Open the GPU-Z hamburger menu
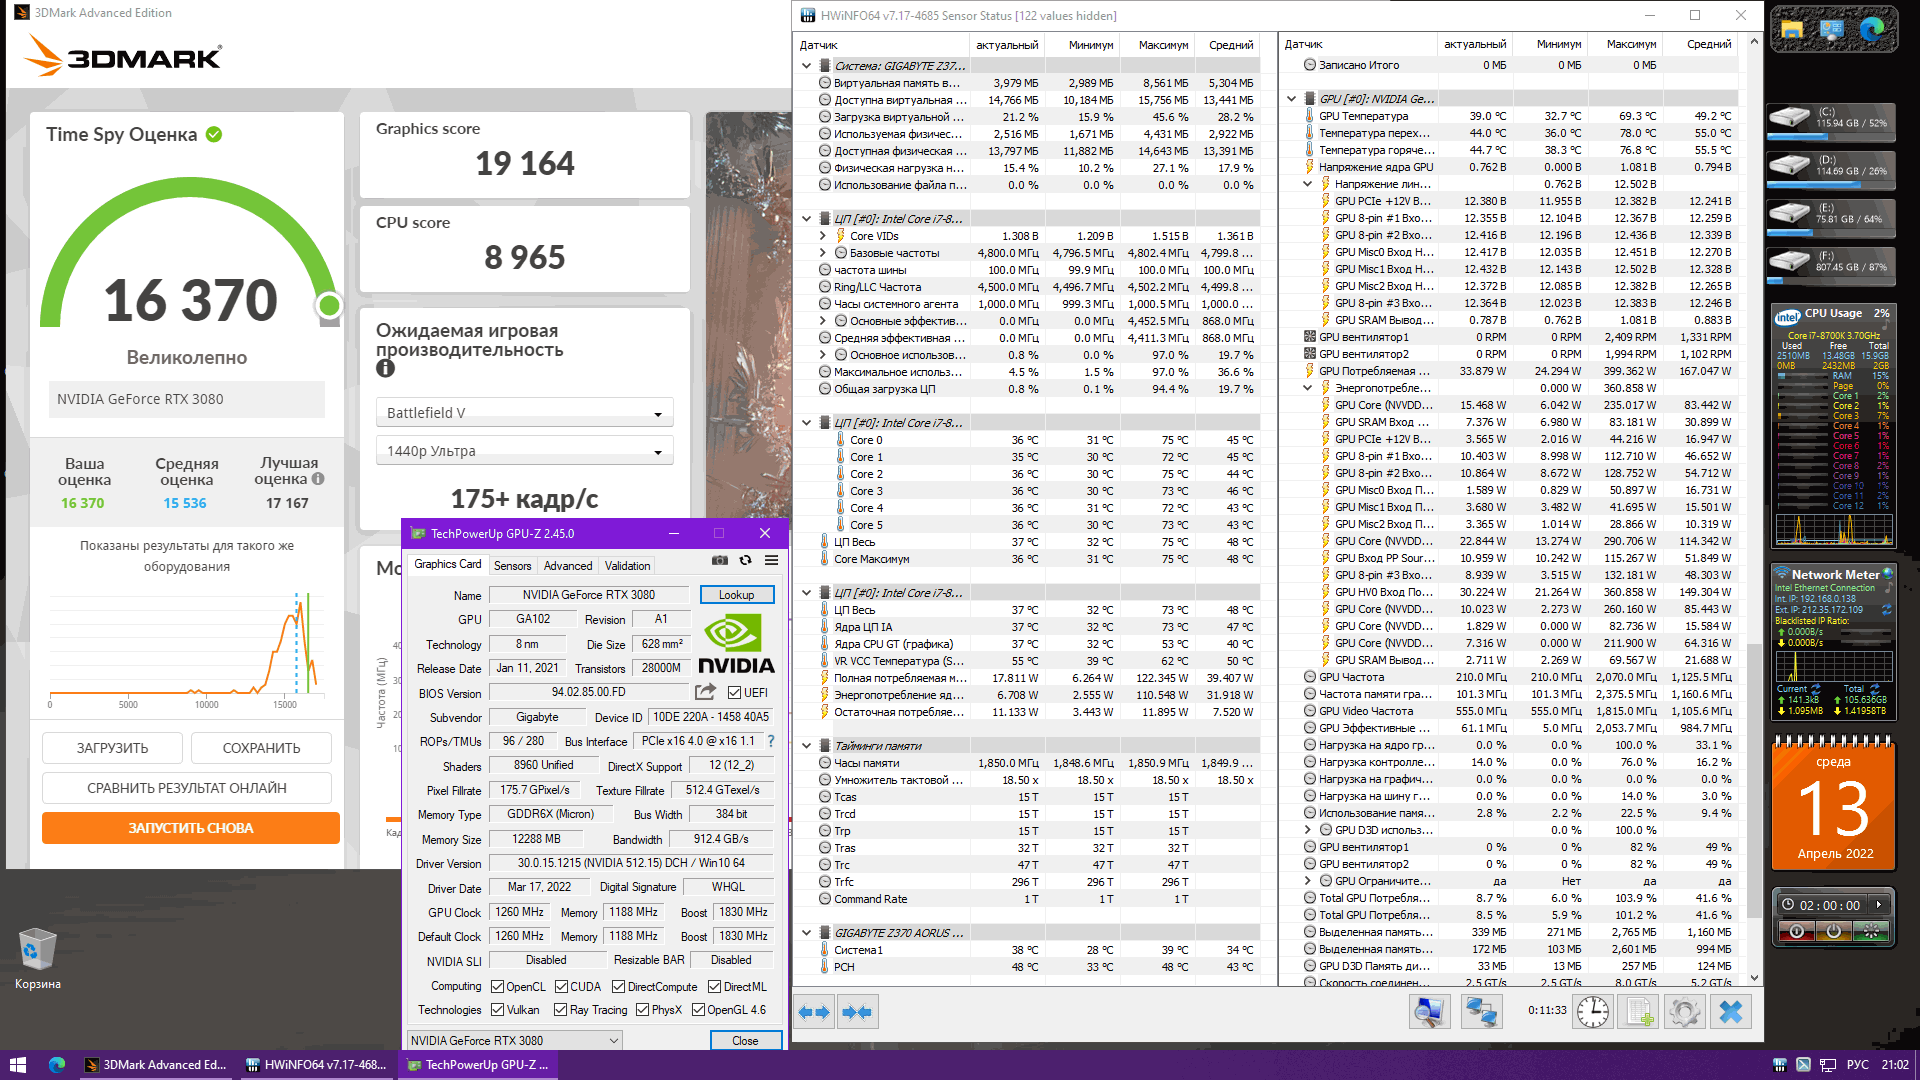This screenshot has height=1080, width=1920. (x=771, y=561)
